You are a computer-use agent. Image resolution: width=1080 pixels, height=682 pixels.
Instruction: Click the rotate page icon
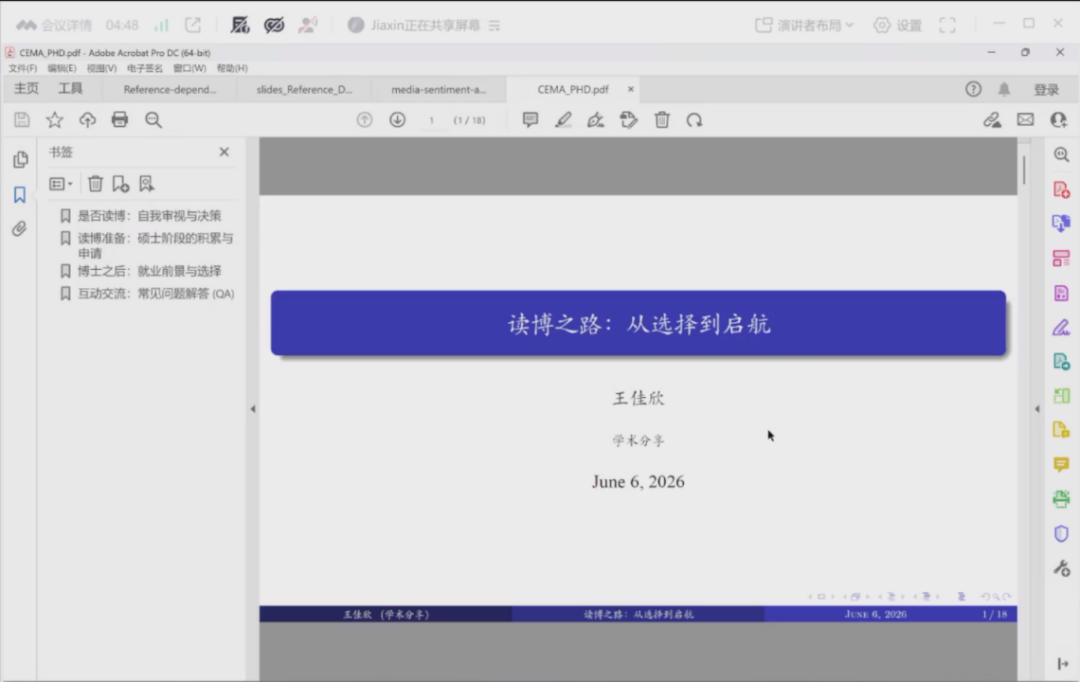click(x=694, y=120)
